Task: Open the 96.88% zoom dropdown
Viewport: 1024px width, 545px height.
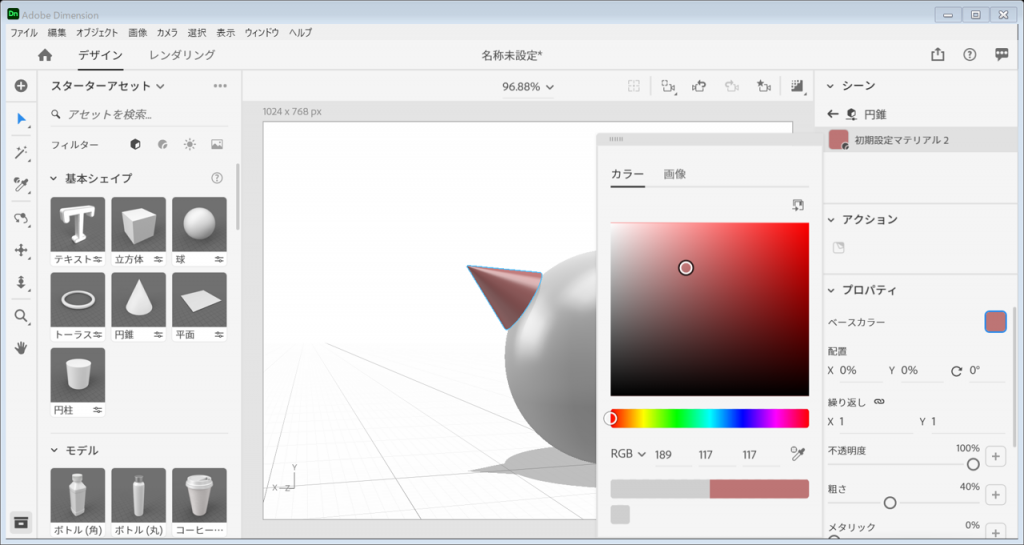Action: 528,87
